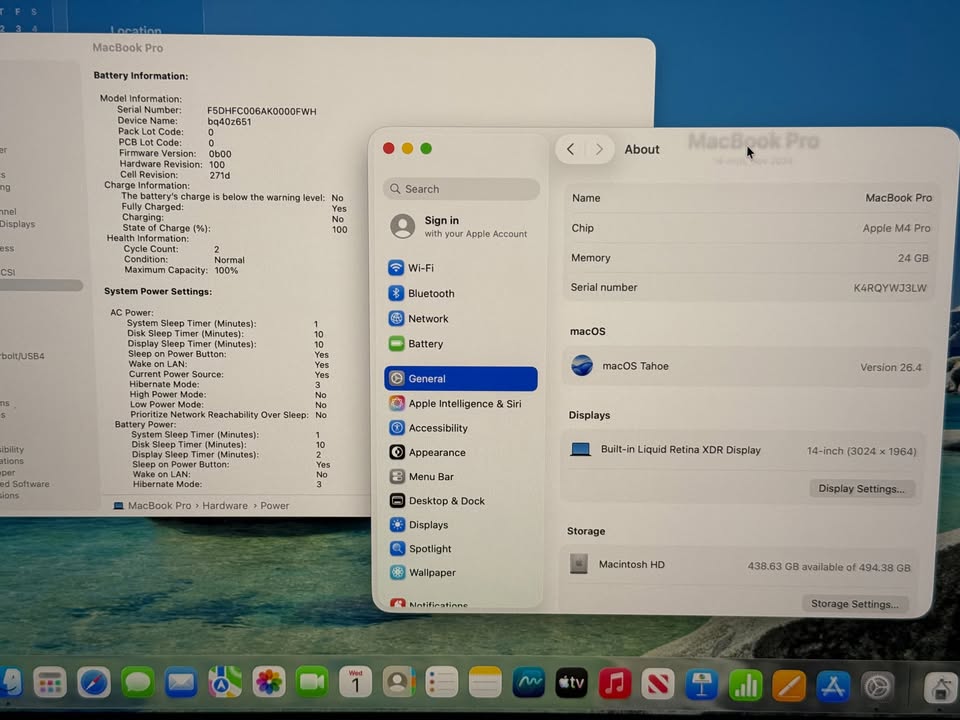Image resolution: width=960 pixels, height=720 pixels.
Task: Open App Store from the Dock
Action: click(x=832, y=685)
